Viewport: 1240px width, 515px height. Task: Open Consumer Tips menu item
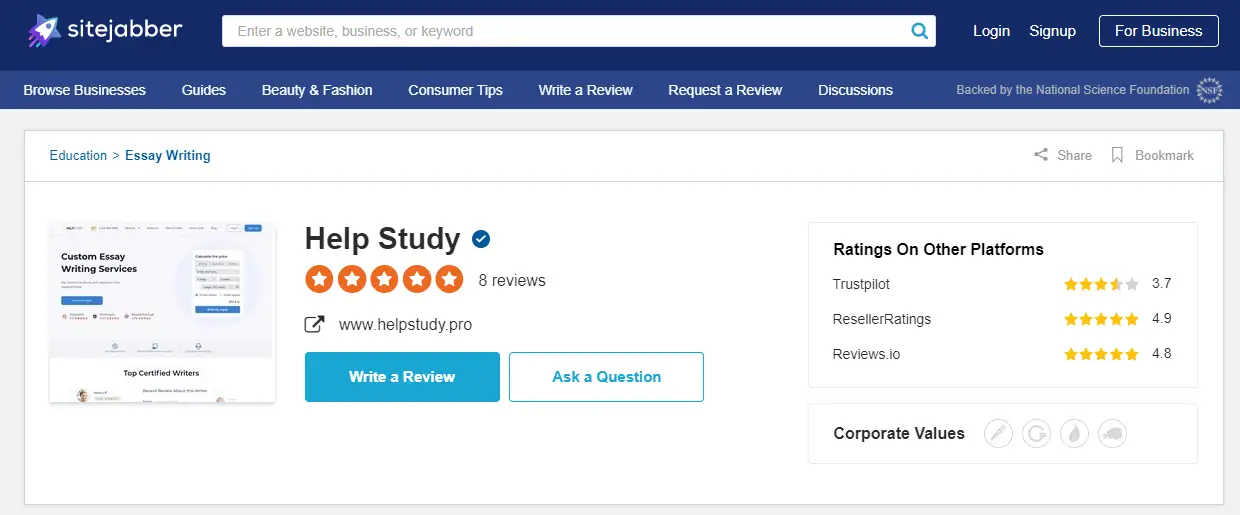tap(455, 90)
